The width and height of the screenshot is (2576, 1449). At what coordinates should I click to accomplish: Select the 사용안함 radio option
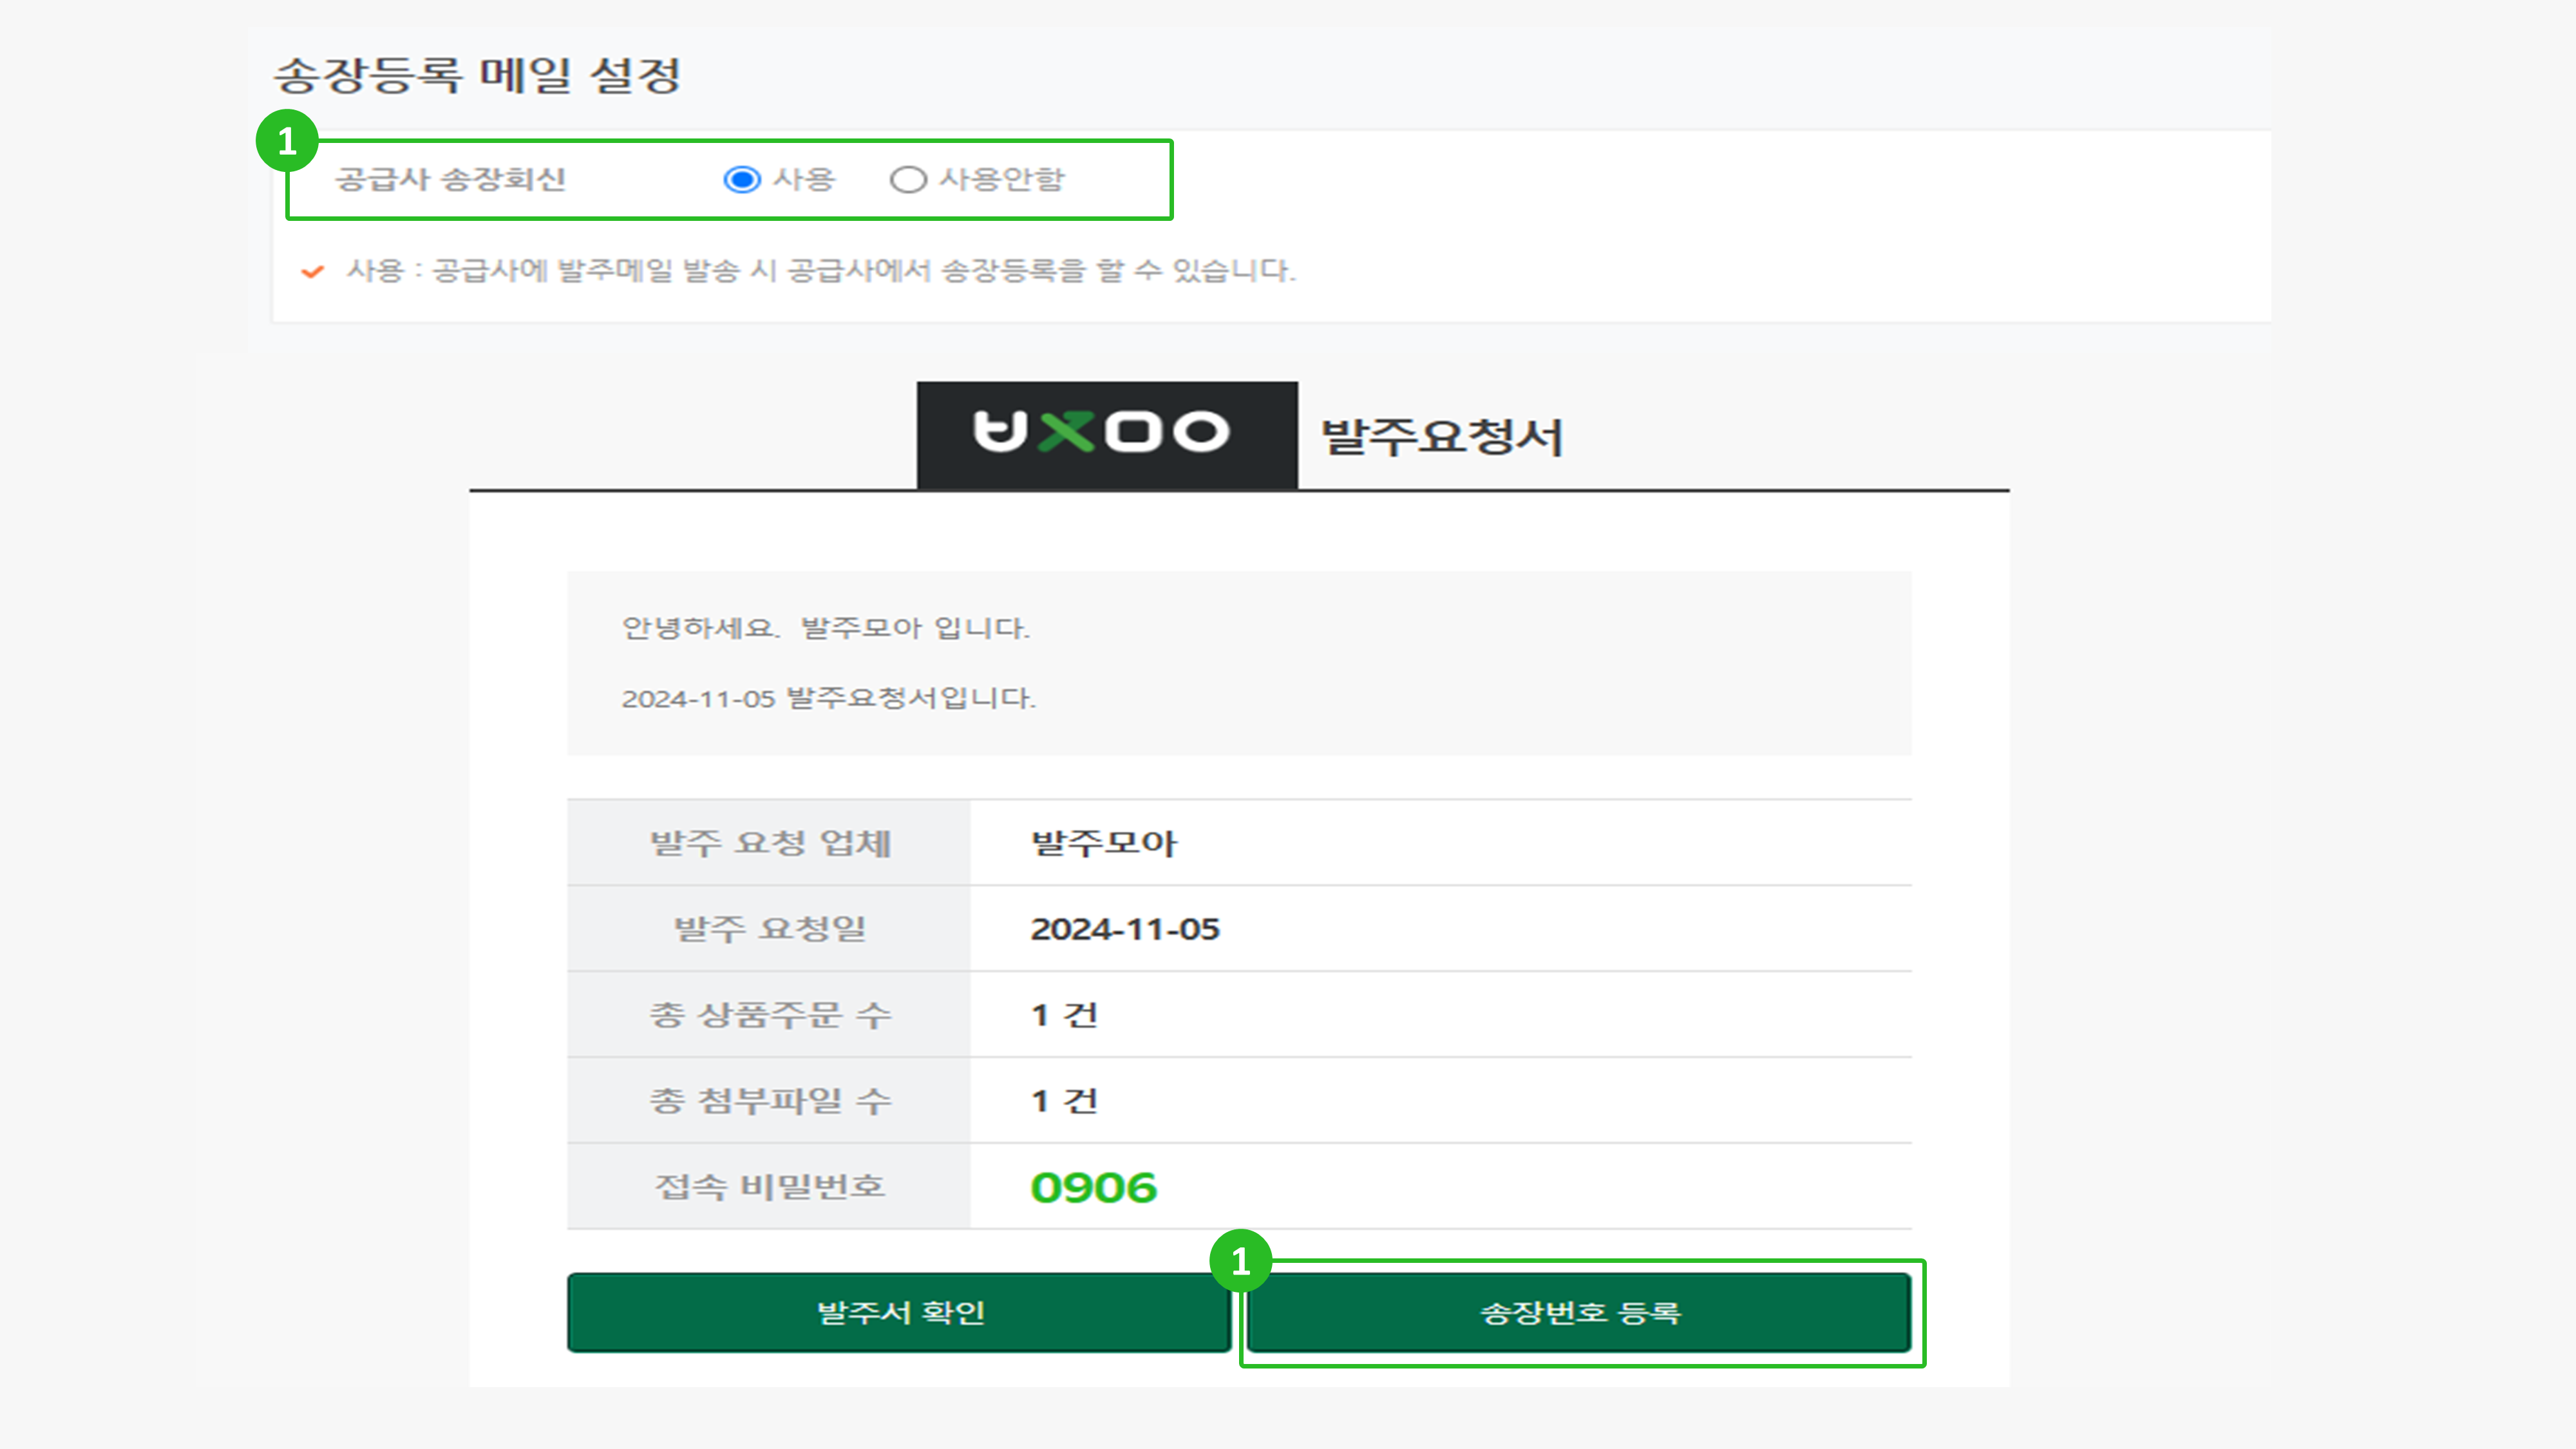click(908, 180)
